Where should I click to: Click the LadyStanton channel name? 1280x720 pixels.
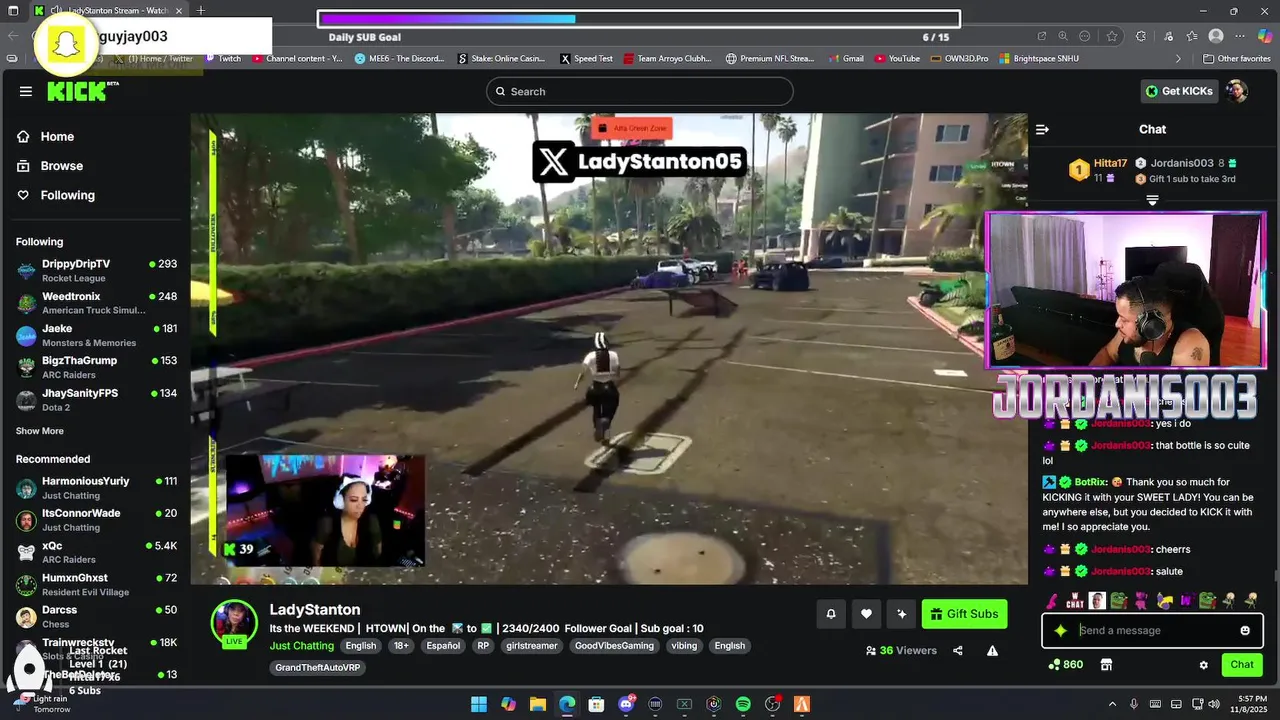pyautogui.click(x=315, y=609)
